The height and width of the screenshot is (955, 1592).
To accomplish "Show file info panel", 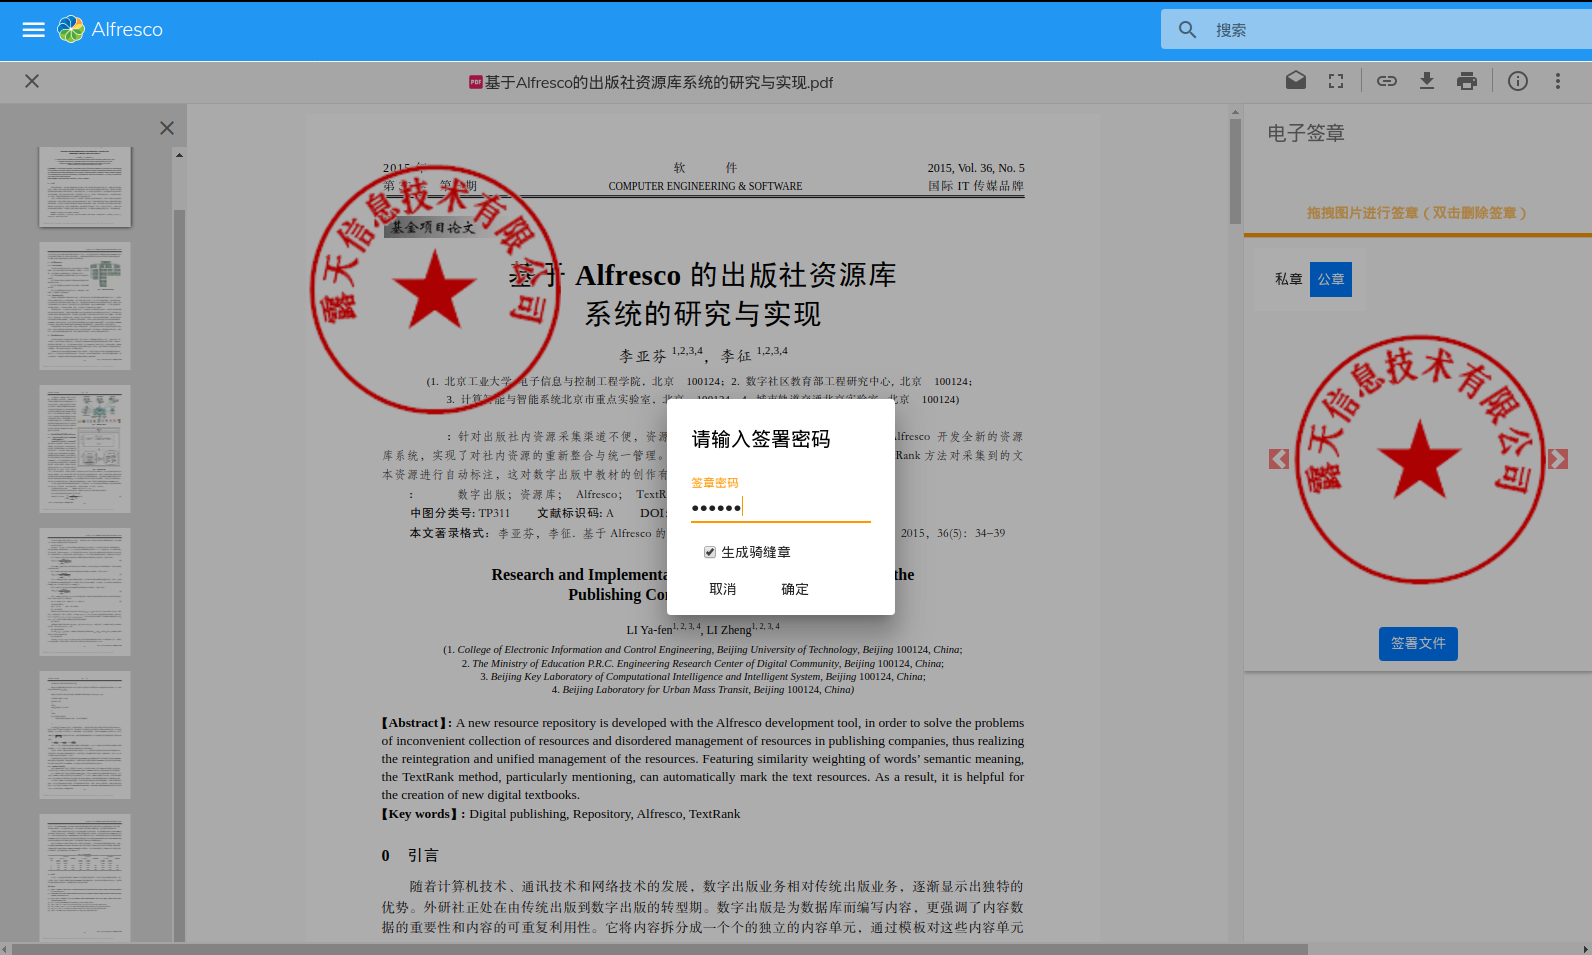I will pyautogui.click(x=1518, y=81).
